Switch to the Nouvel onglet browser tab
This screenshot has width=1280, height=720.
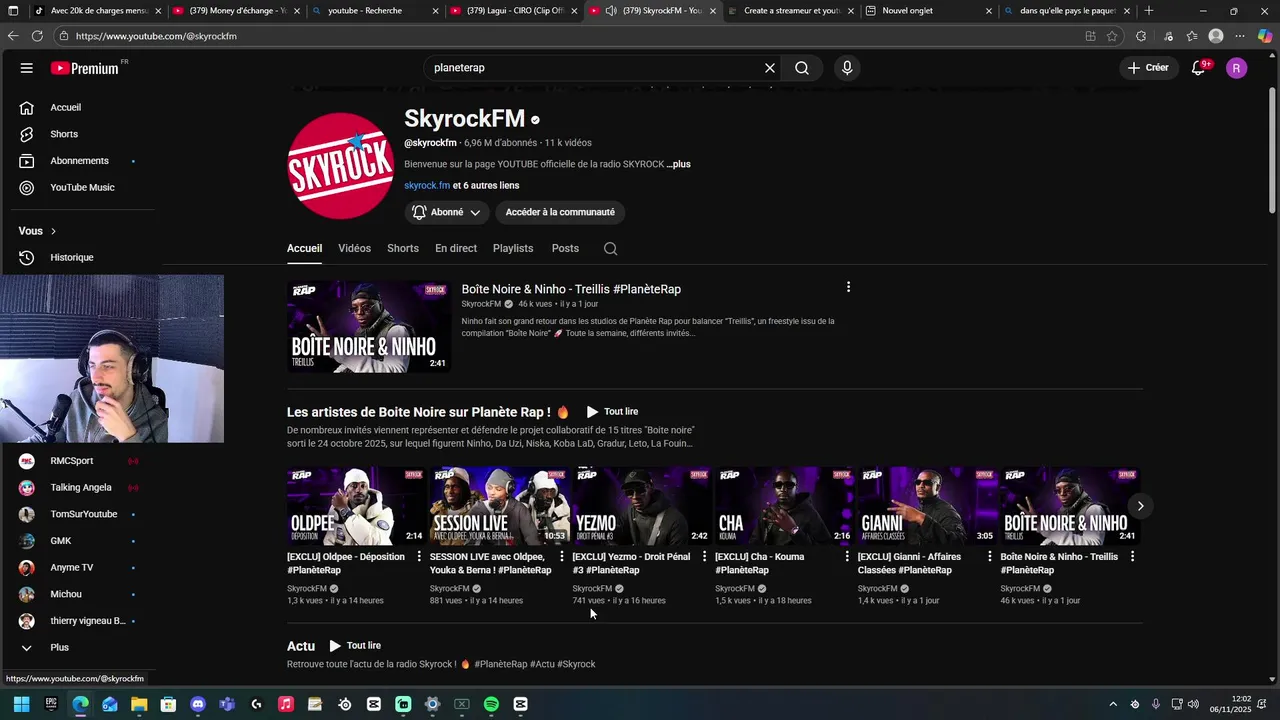[x=930, y=11]
